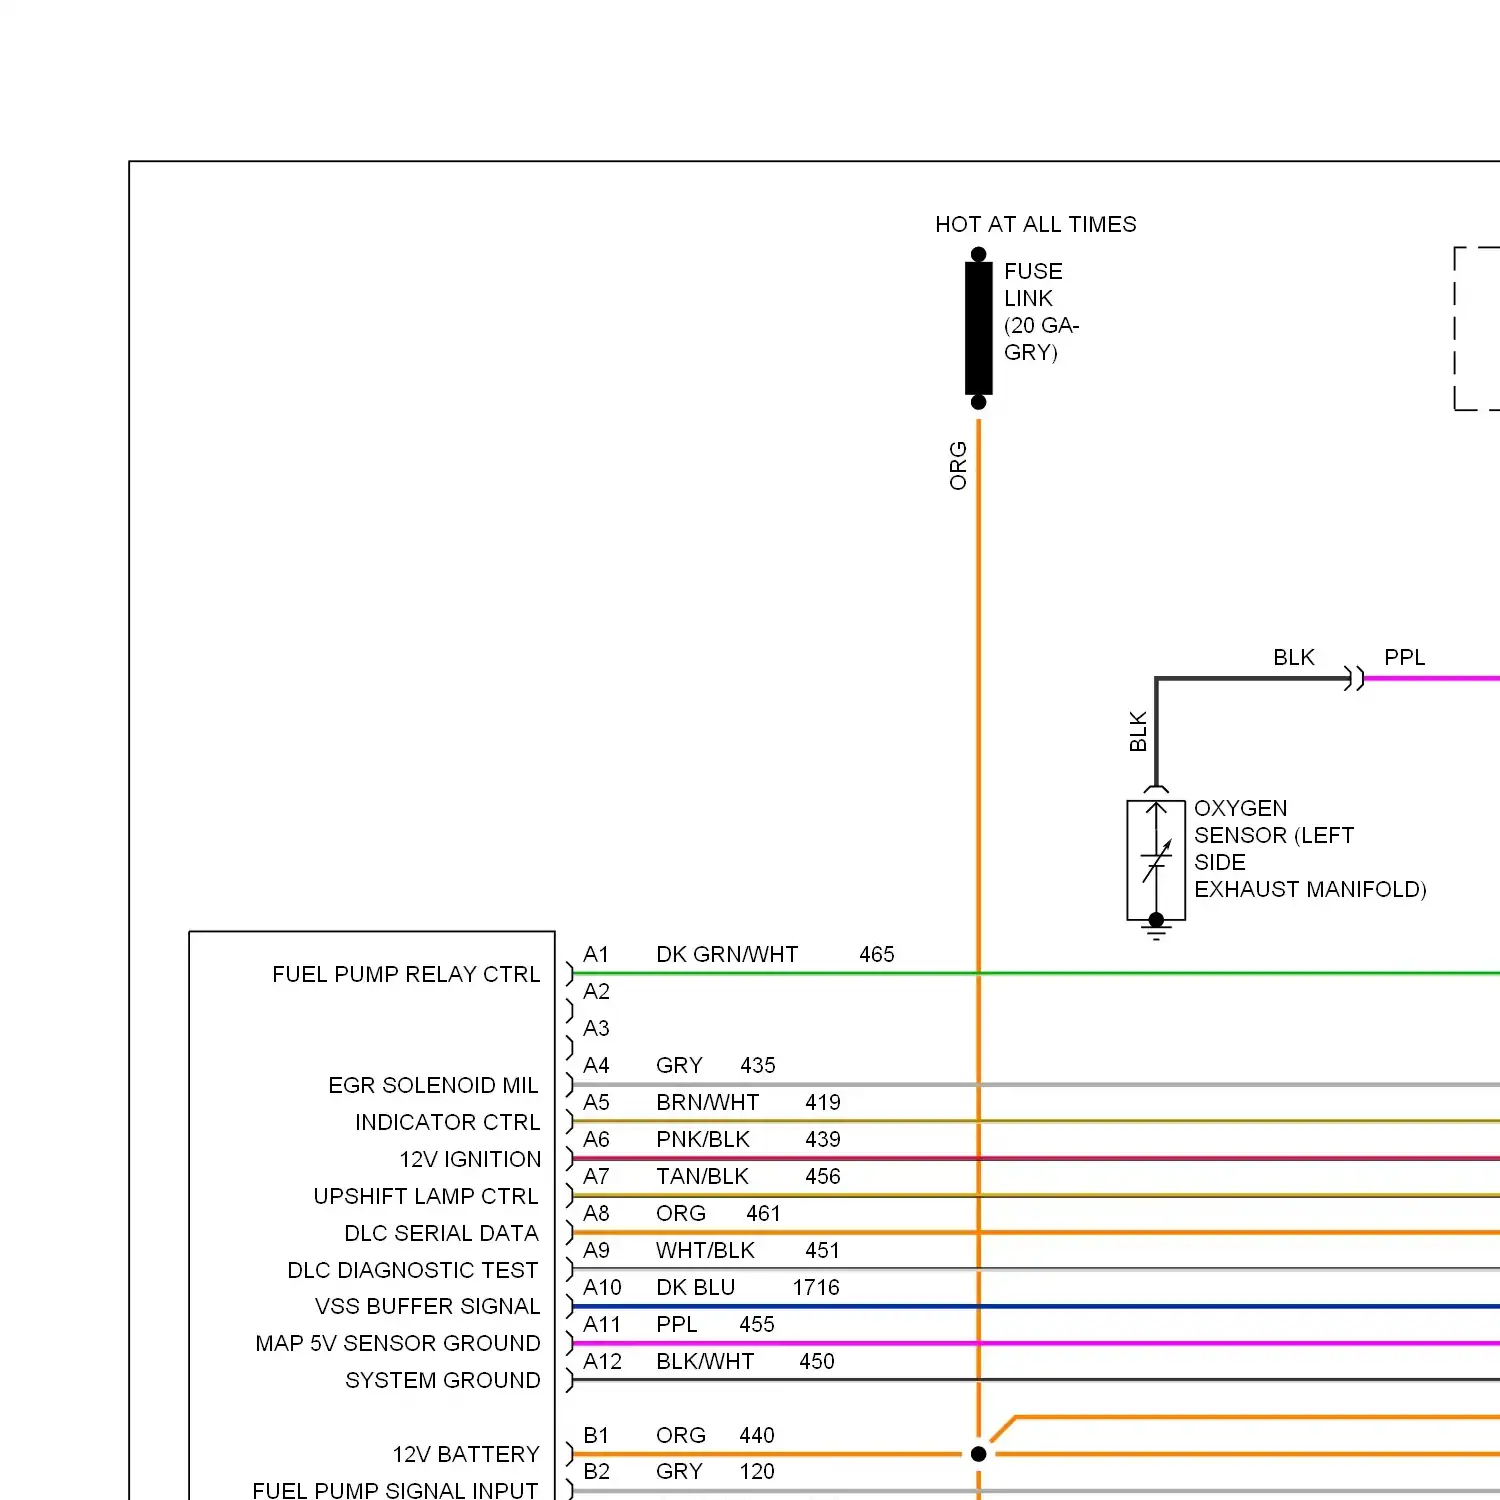Click the pin A5 label
1500x1500 pixels.
point(596,1102)
